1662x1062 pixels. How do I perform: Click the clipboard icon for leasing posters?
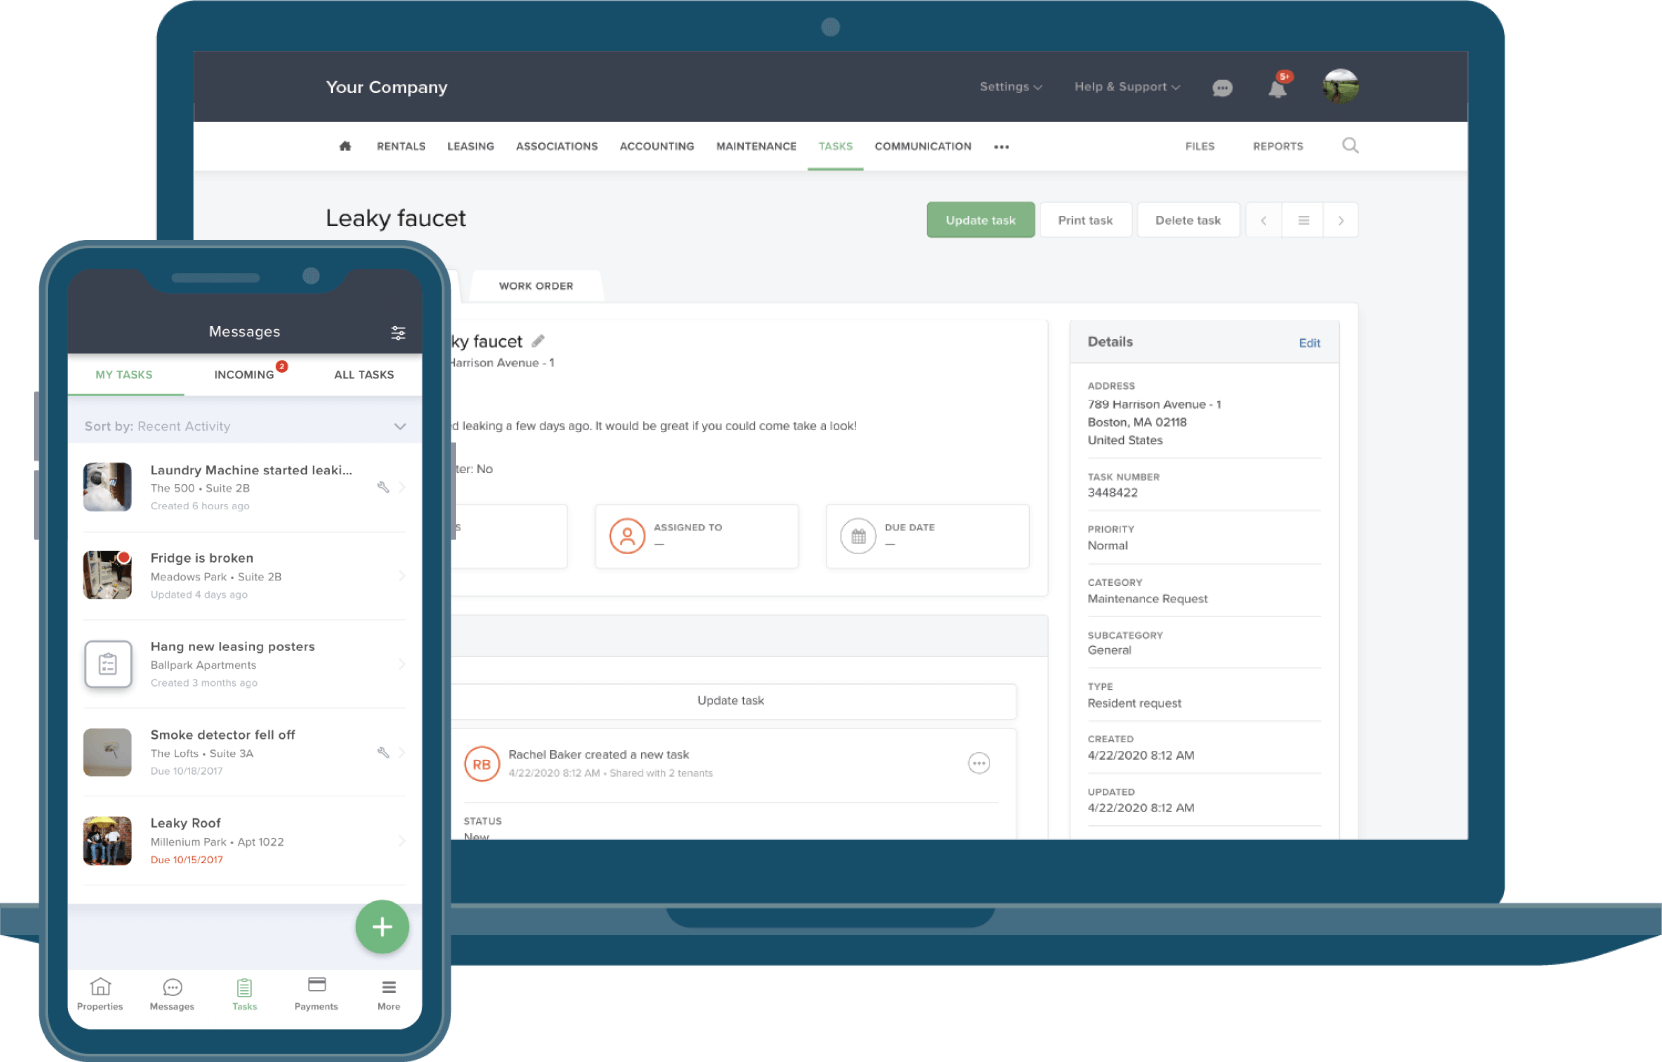coord(108,664)
